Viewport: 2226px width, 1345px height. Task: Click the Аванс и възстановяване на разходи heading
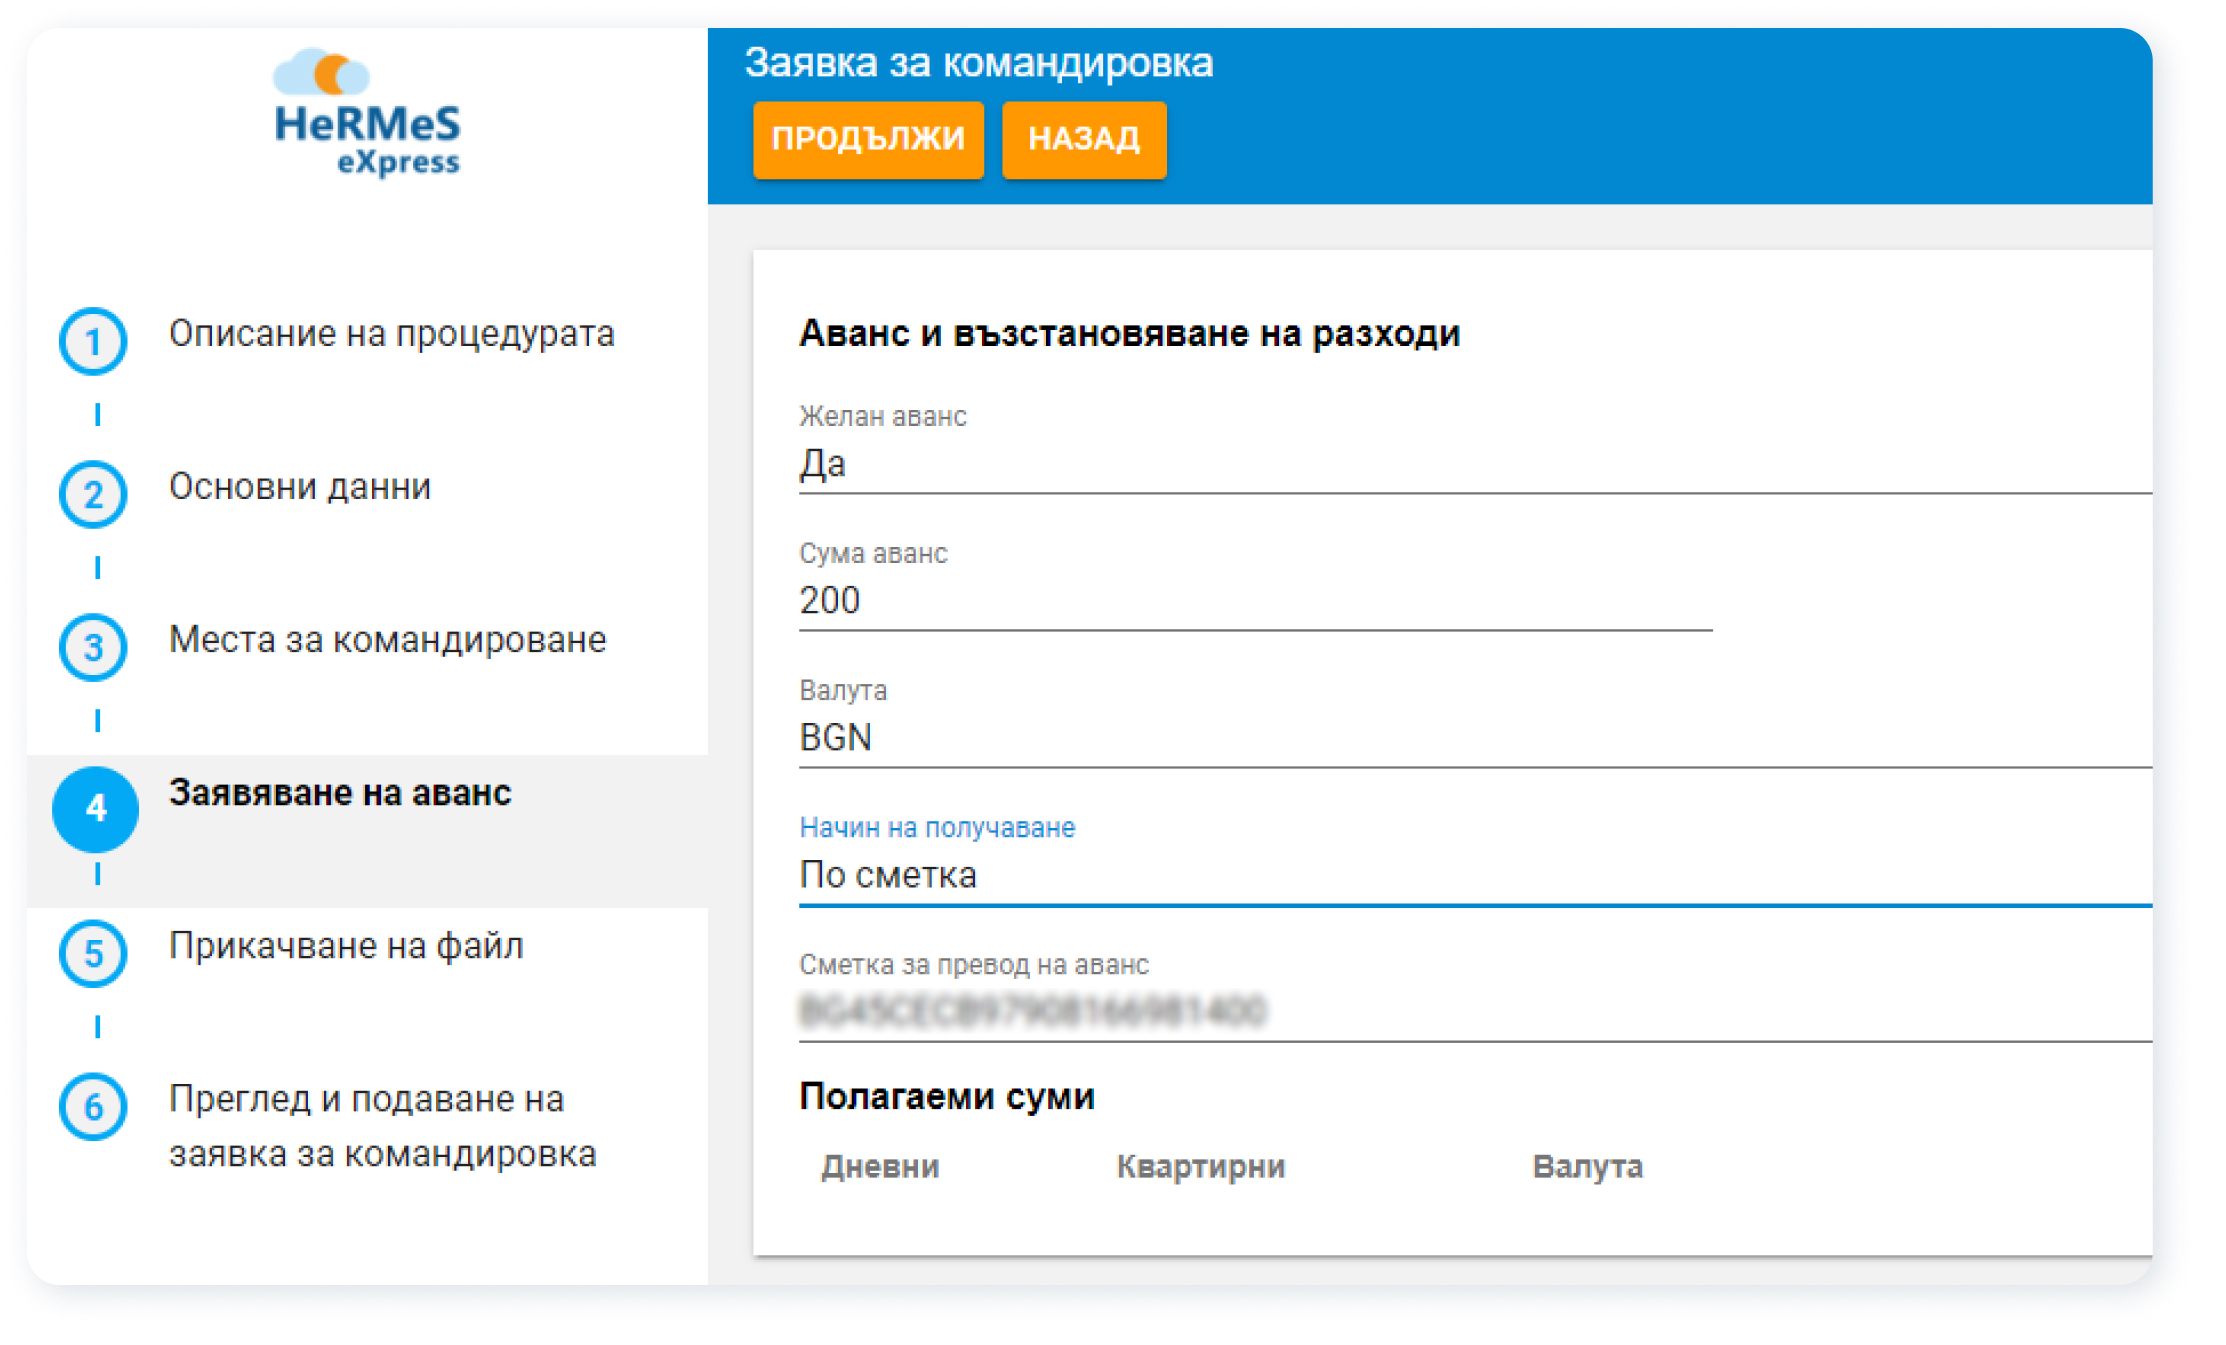point(1129,334)
